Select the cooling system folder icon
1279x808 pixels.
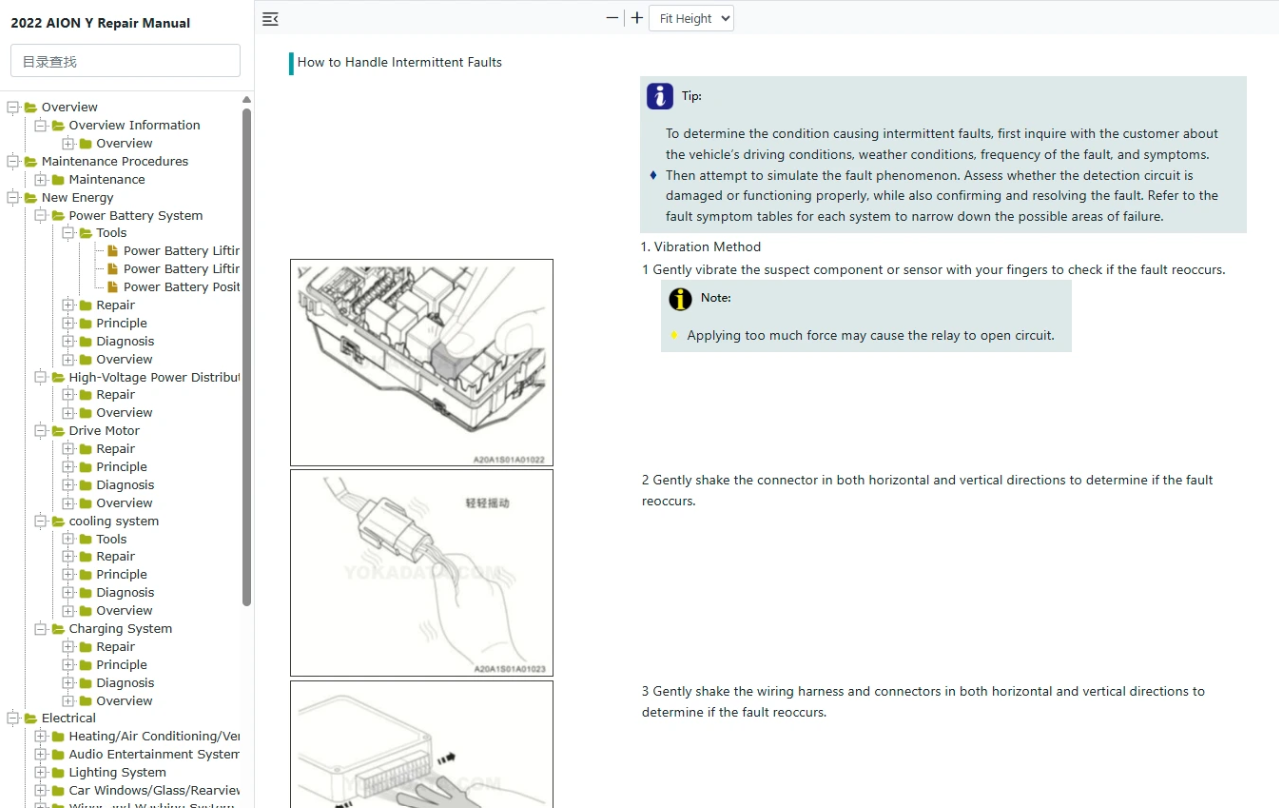click(x=58, y=521)
